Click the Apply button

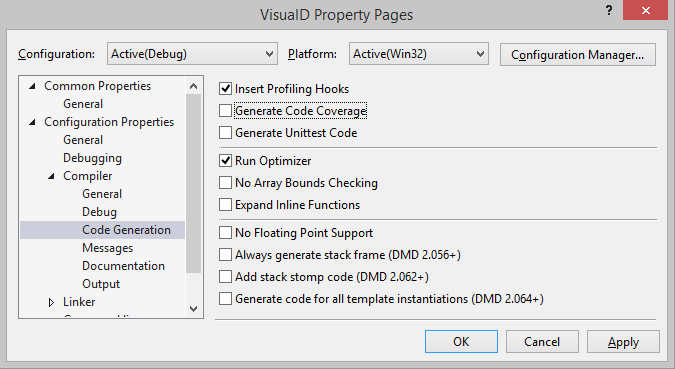[623, 341]
